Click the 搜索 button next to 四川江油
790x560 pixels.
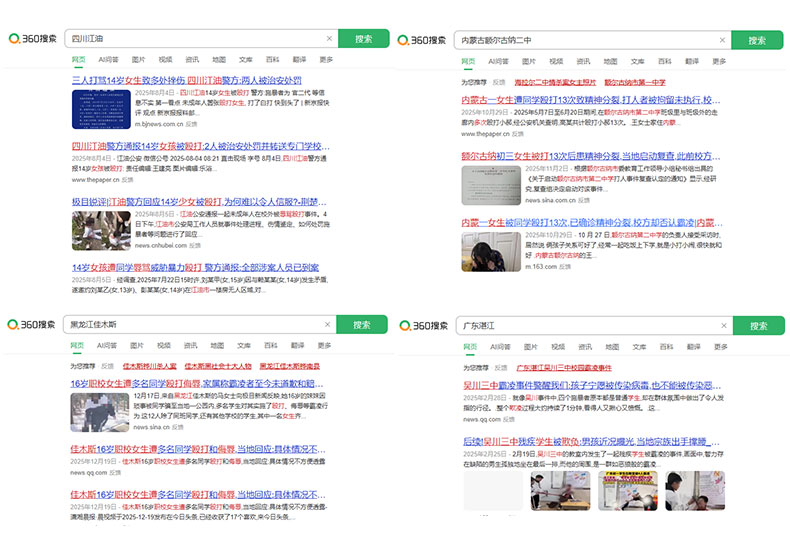(364, 38)
